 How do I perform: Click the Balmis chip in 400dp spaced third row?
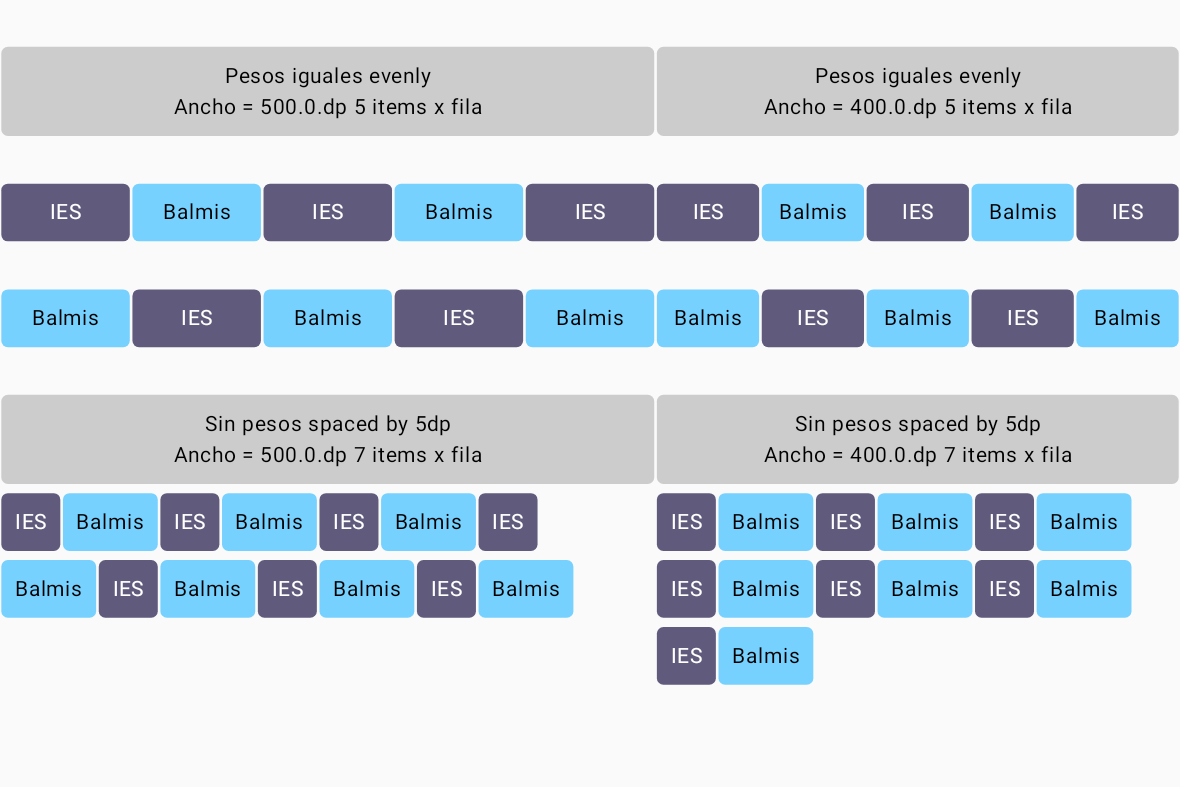click(765, 656)
